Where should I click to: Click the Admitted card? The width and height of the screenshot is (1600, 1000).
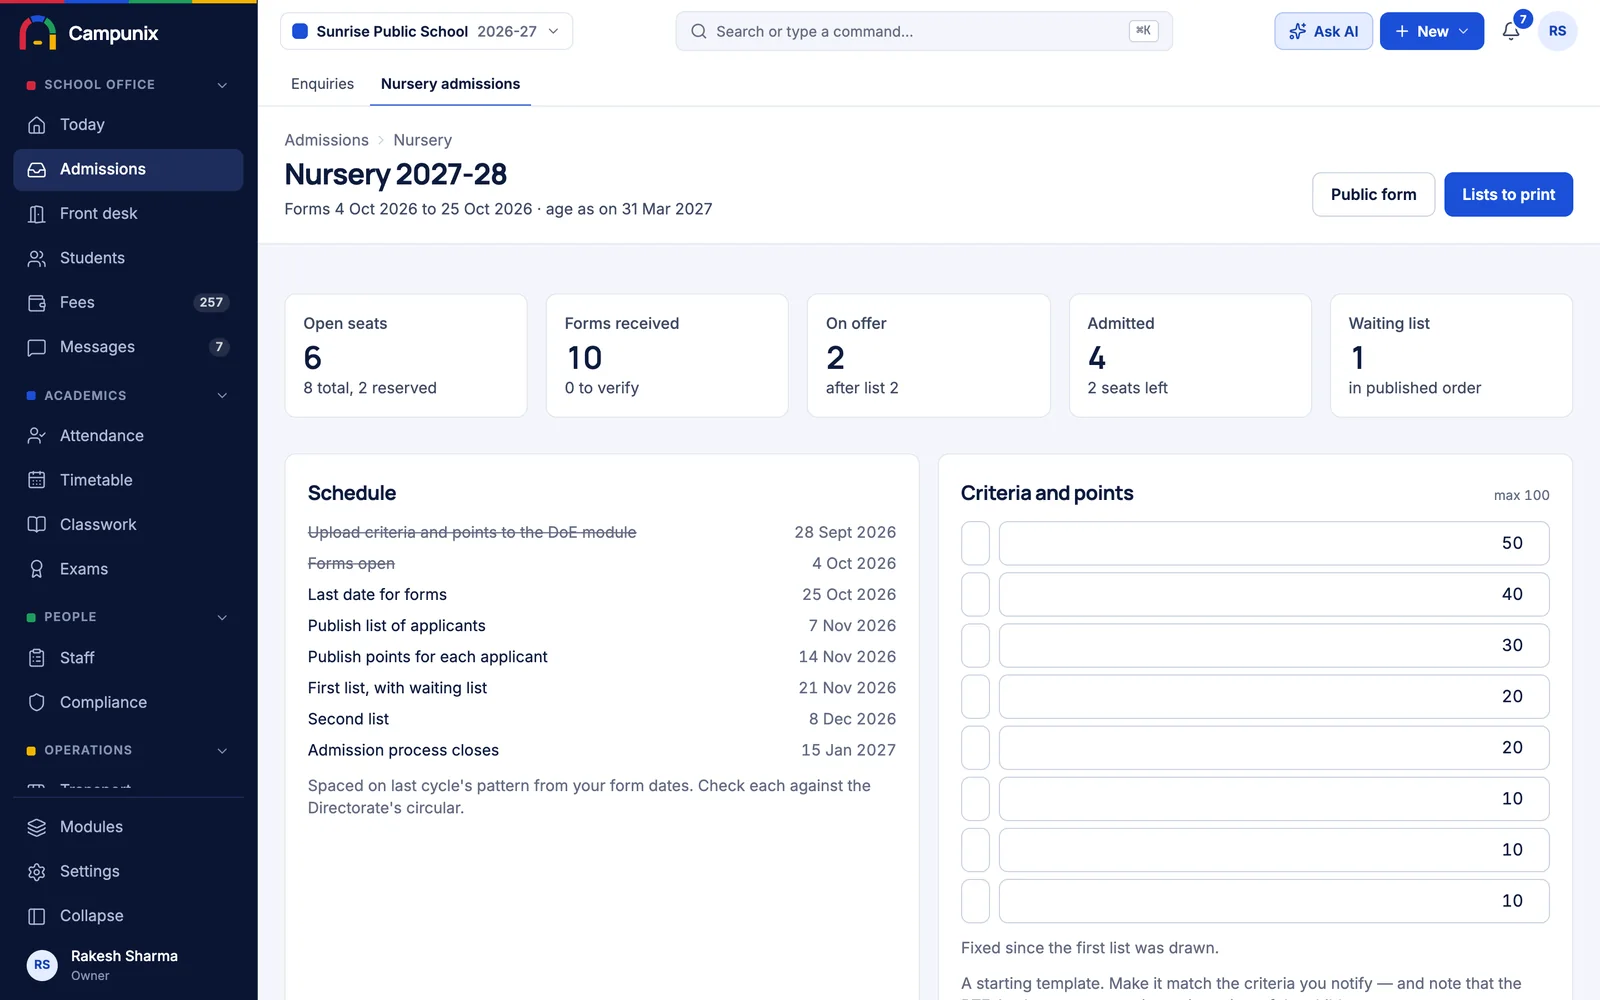[x=1190, y=355]
